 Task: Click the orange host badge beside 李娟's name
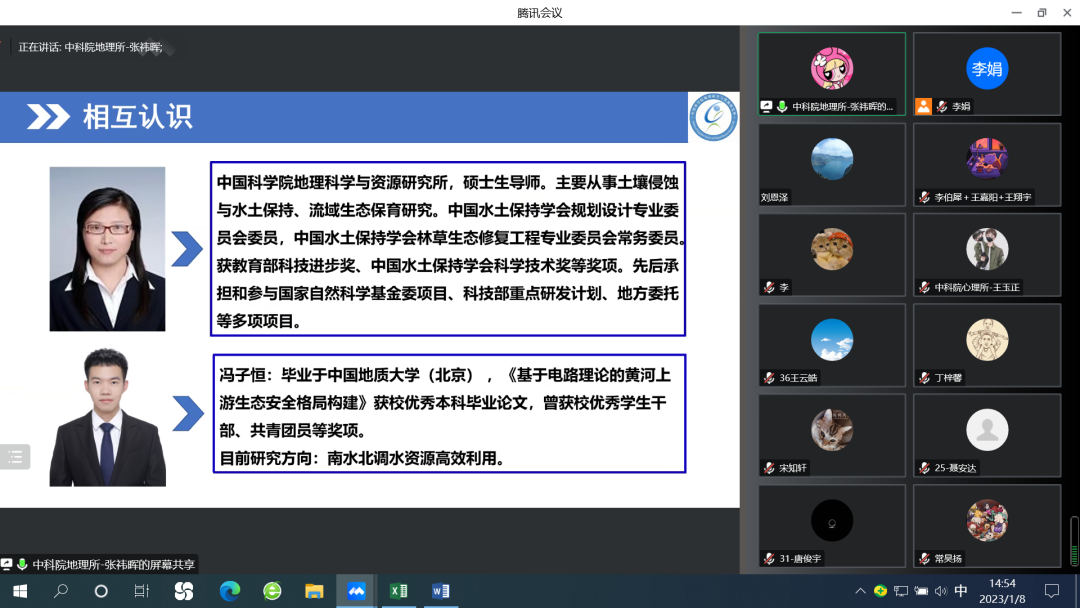923,106
